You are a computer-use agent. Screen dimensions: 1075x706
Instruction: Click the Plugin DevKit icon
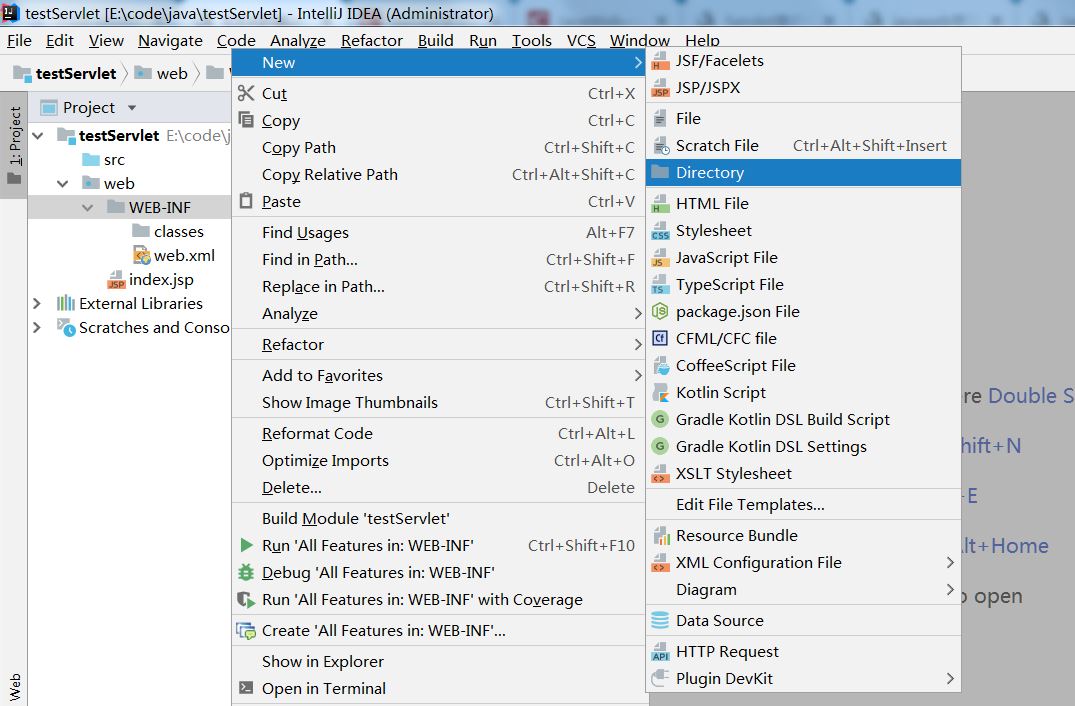pos(660,678)
